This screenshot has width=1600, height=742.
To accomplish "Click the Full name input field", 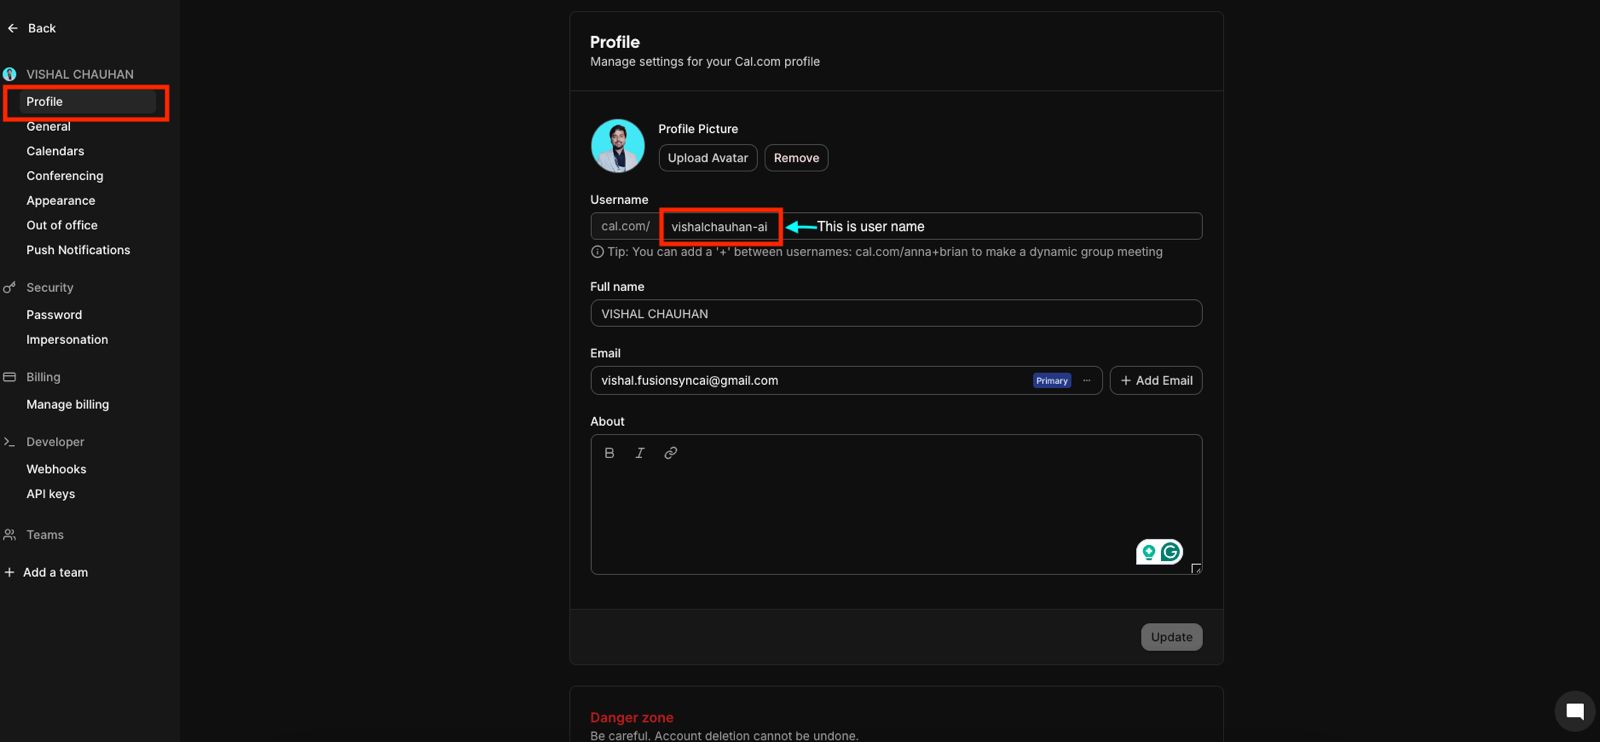I will pyautogui.click(x=896, y=313).
